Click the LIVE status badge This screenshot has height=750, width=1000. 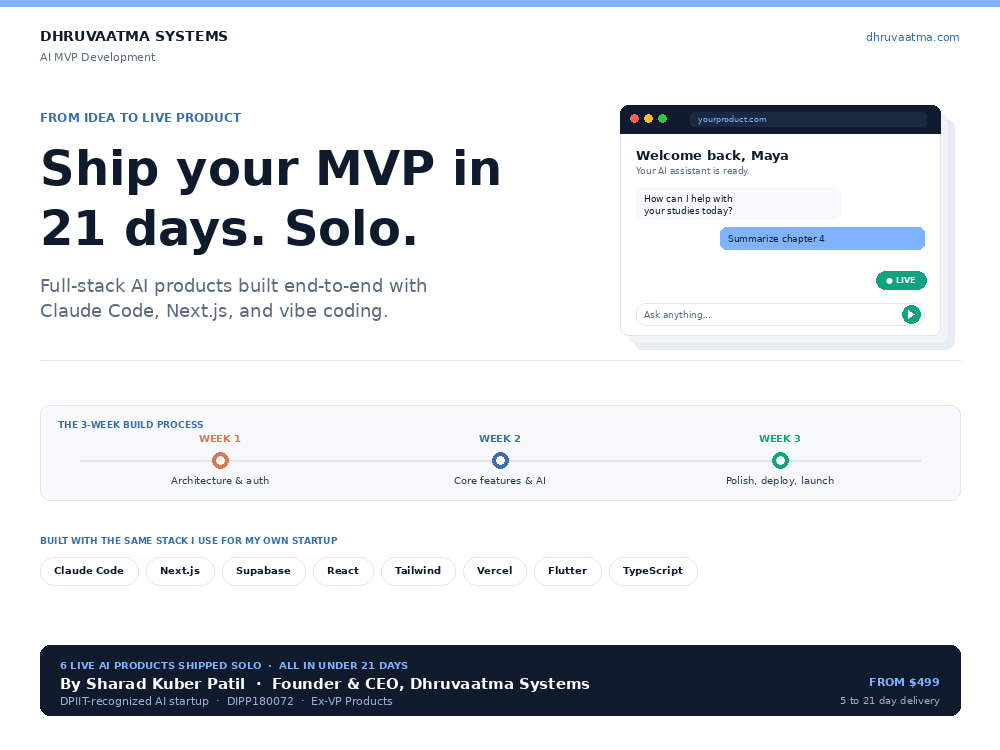[901, 281]
